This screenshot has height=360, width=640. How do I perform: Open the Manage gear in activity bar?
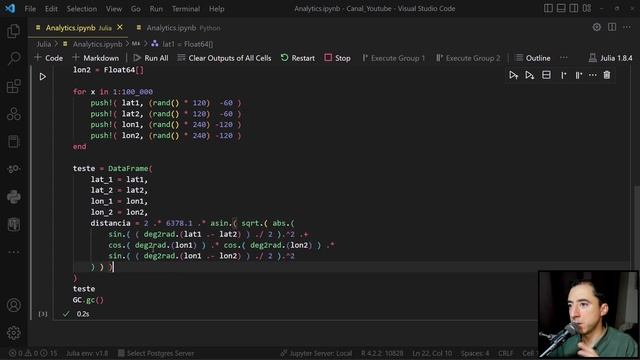point(13,333)
